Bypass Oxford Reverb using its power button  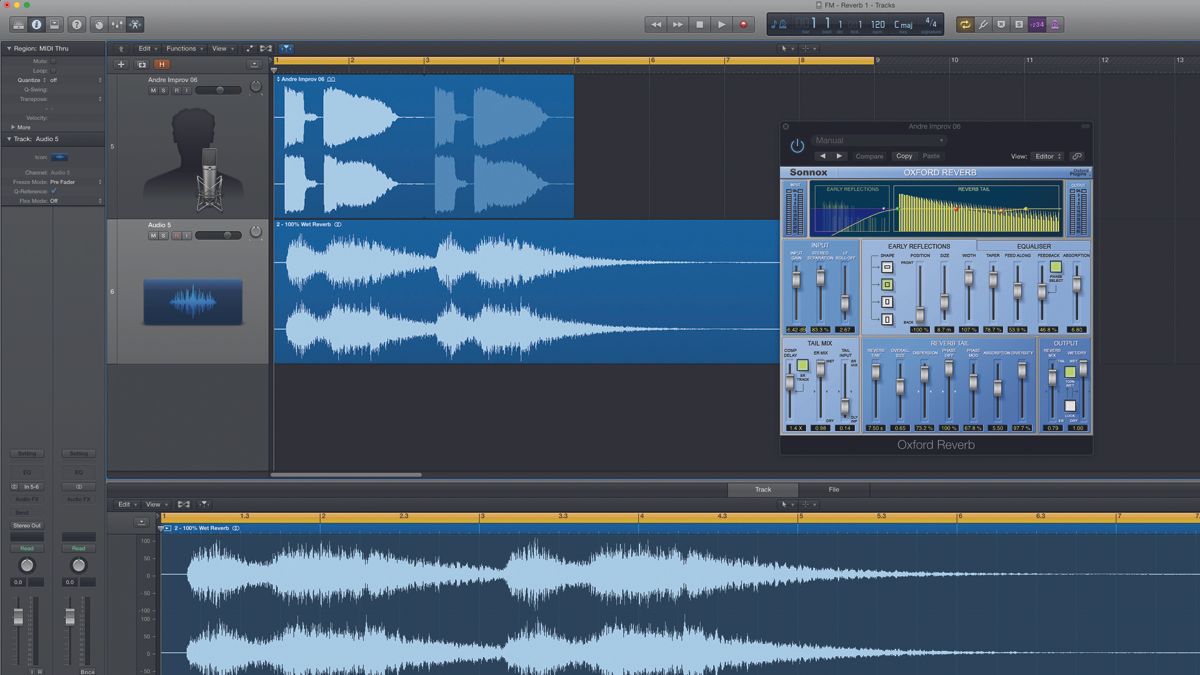797,144
